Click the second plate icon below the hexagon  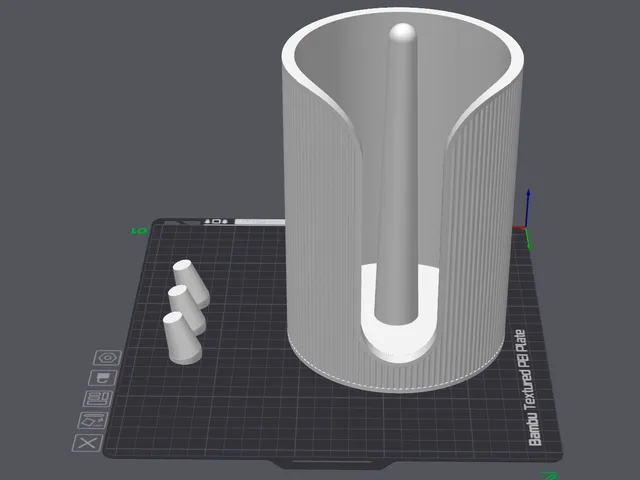pyautogui.click(x=102, y=378)
